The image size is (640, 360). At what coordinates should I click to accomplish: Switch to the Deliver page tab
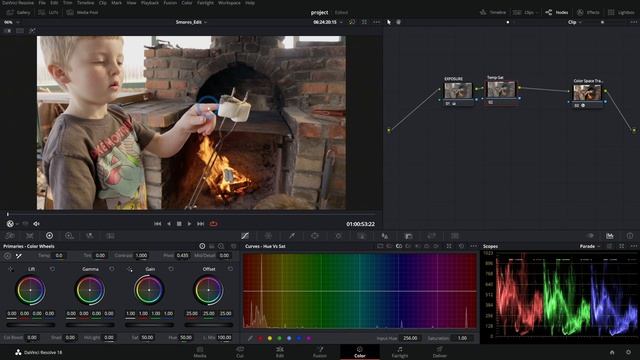click(440, 352)
